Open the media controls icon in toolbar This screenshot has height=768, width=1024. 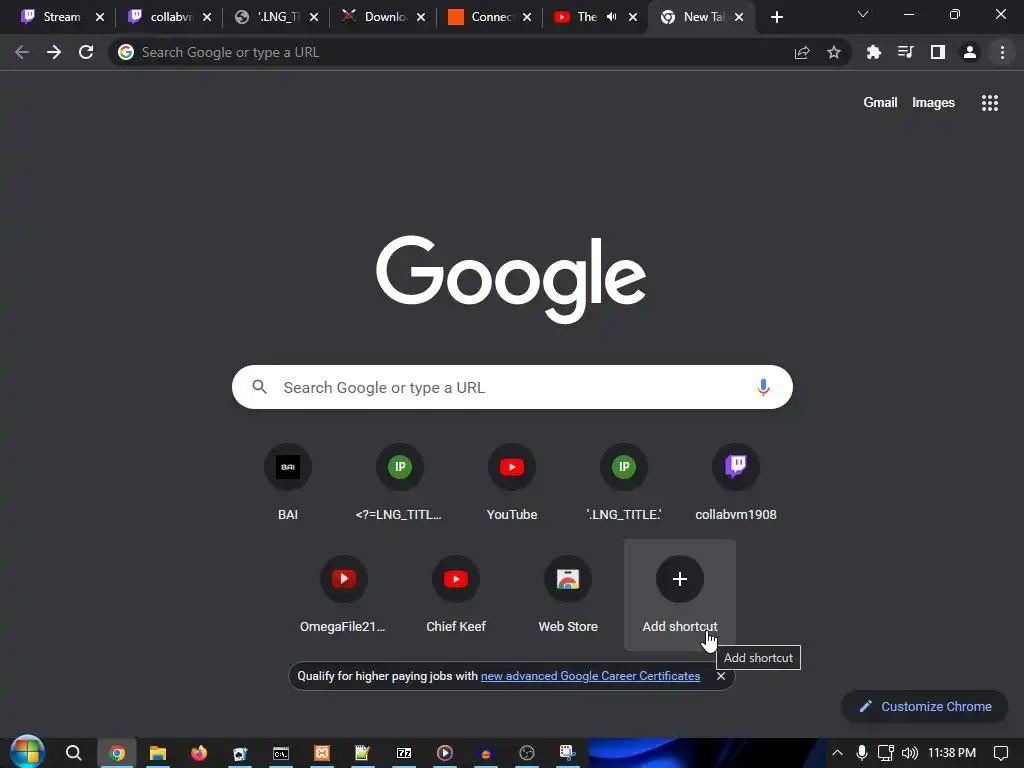(905, 52)
